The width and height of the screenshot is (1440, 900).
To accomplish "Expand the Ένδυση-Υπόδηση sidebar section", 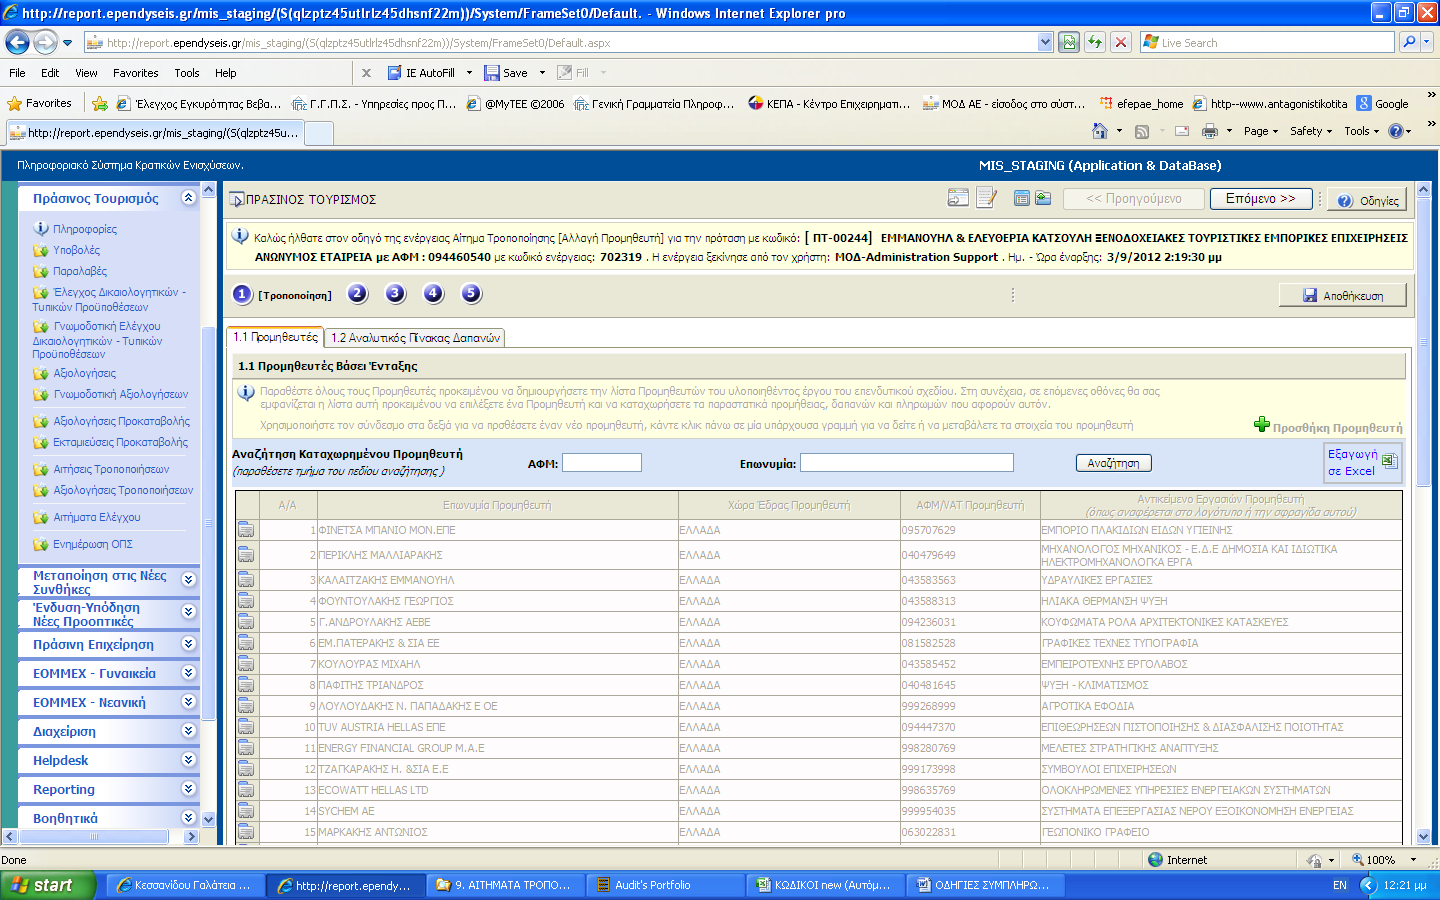I will point(188,611).
